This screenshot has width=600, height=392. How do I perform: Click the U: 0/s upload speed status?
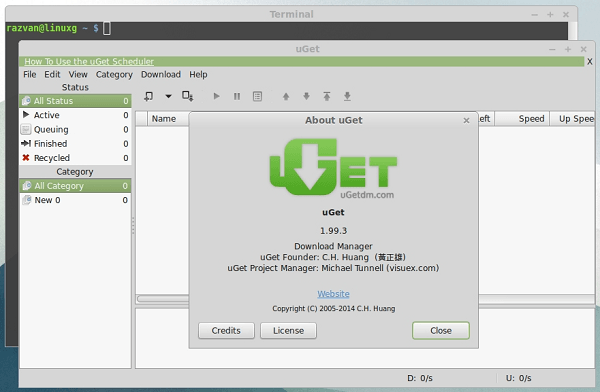pos(518,378)
